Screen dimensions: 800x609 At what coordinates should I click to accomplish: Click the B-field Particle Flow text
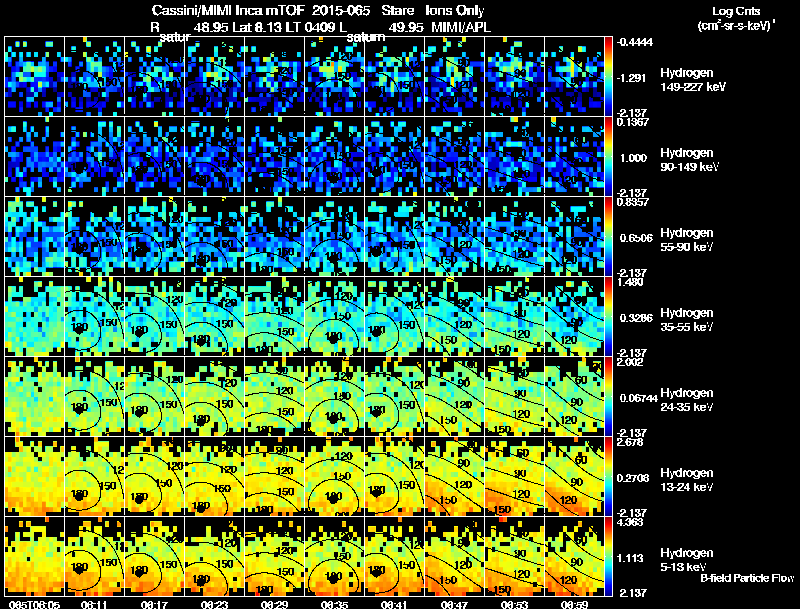click(746, 578)
